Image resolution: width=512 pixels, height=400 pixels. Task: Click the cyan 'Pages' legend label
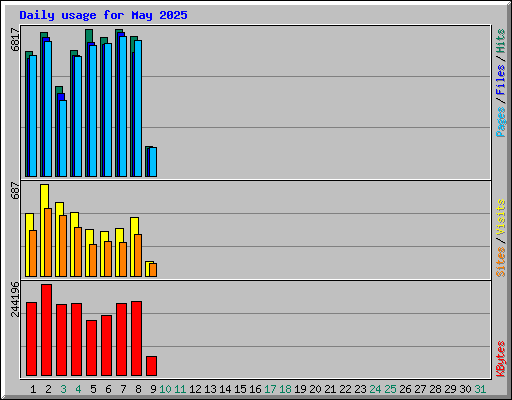[x=500, y=122]
